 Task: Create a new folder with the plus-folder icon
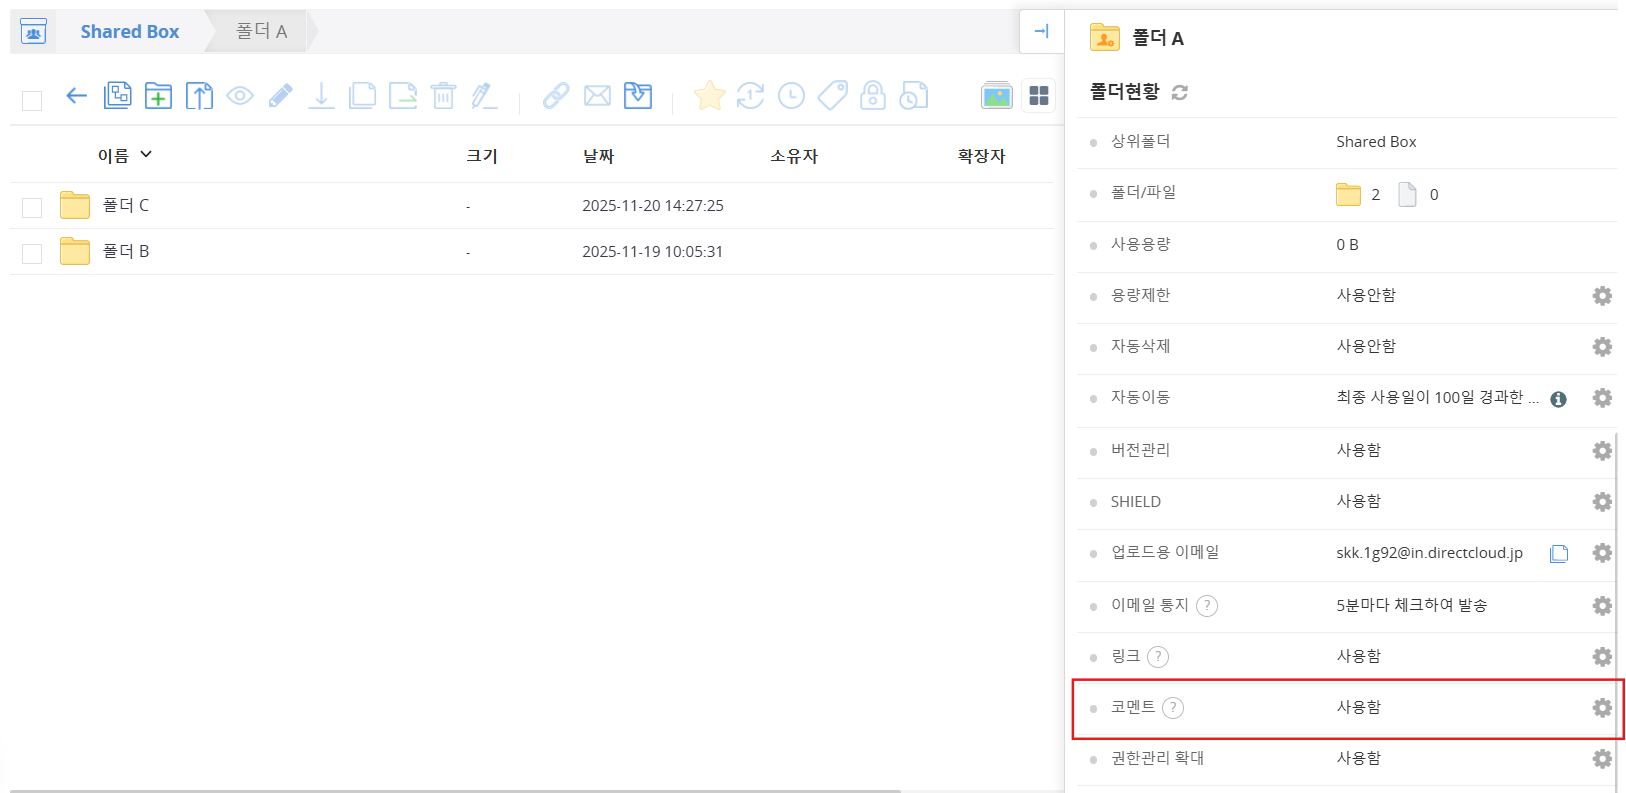pyautogui.click(x=158, y=96)
